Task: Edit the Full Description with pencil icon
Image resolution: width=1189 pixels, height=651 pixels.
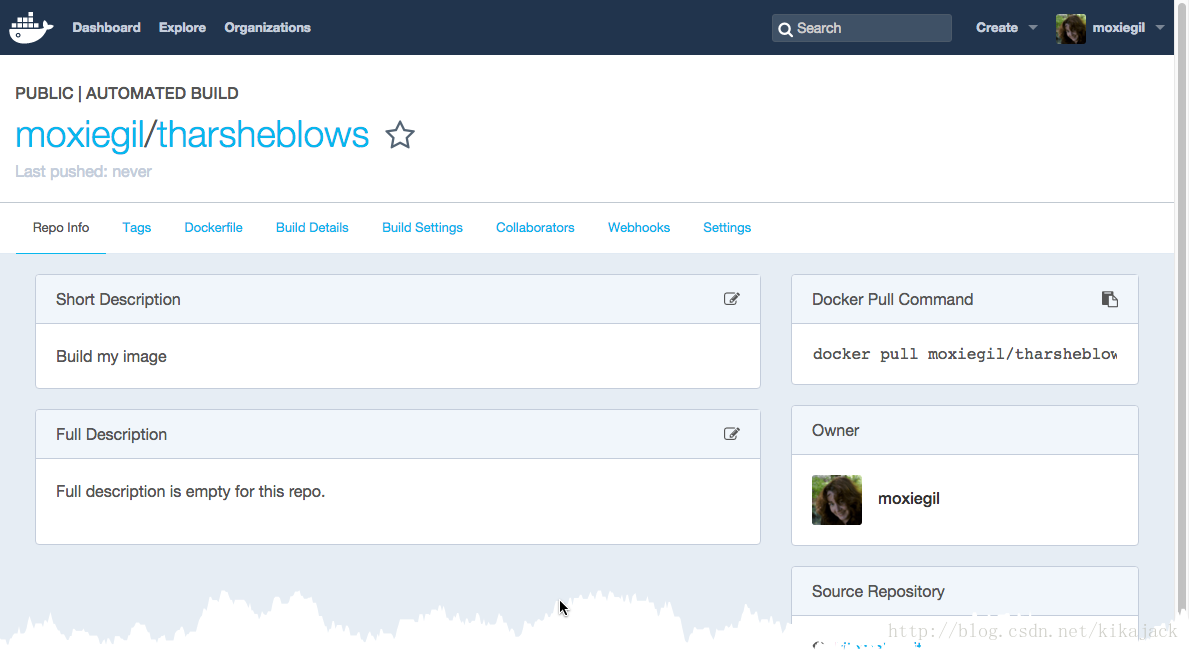Action: coord(731,433)
